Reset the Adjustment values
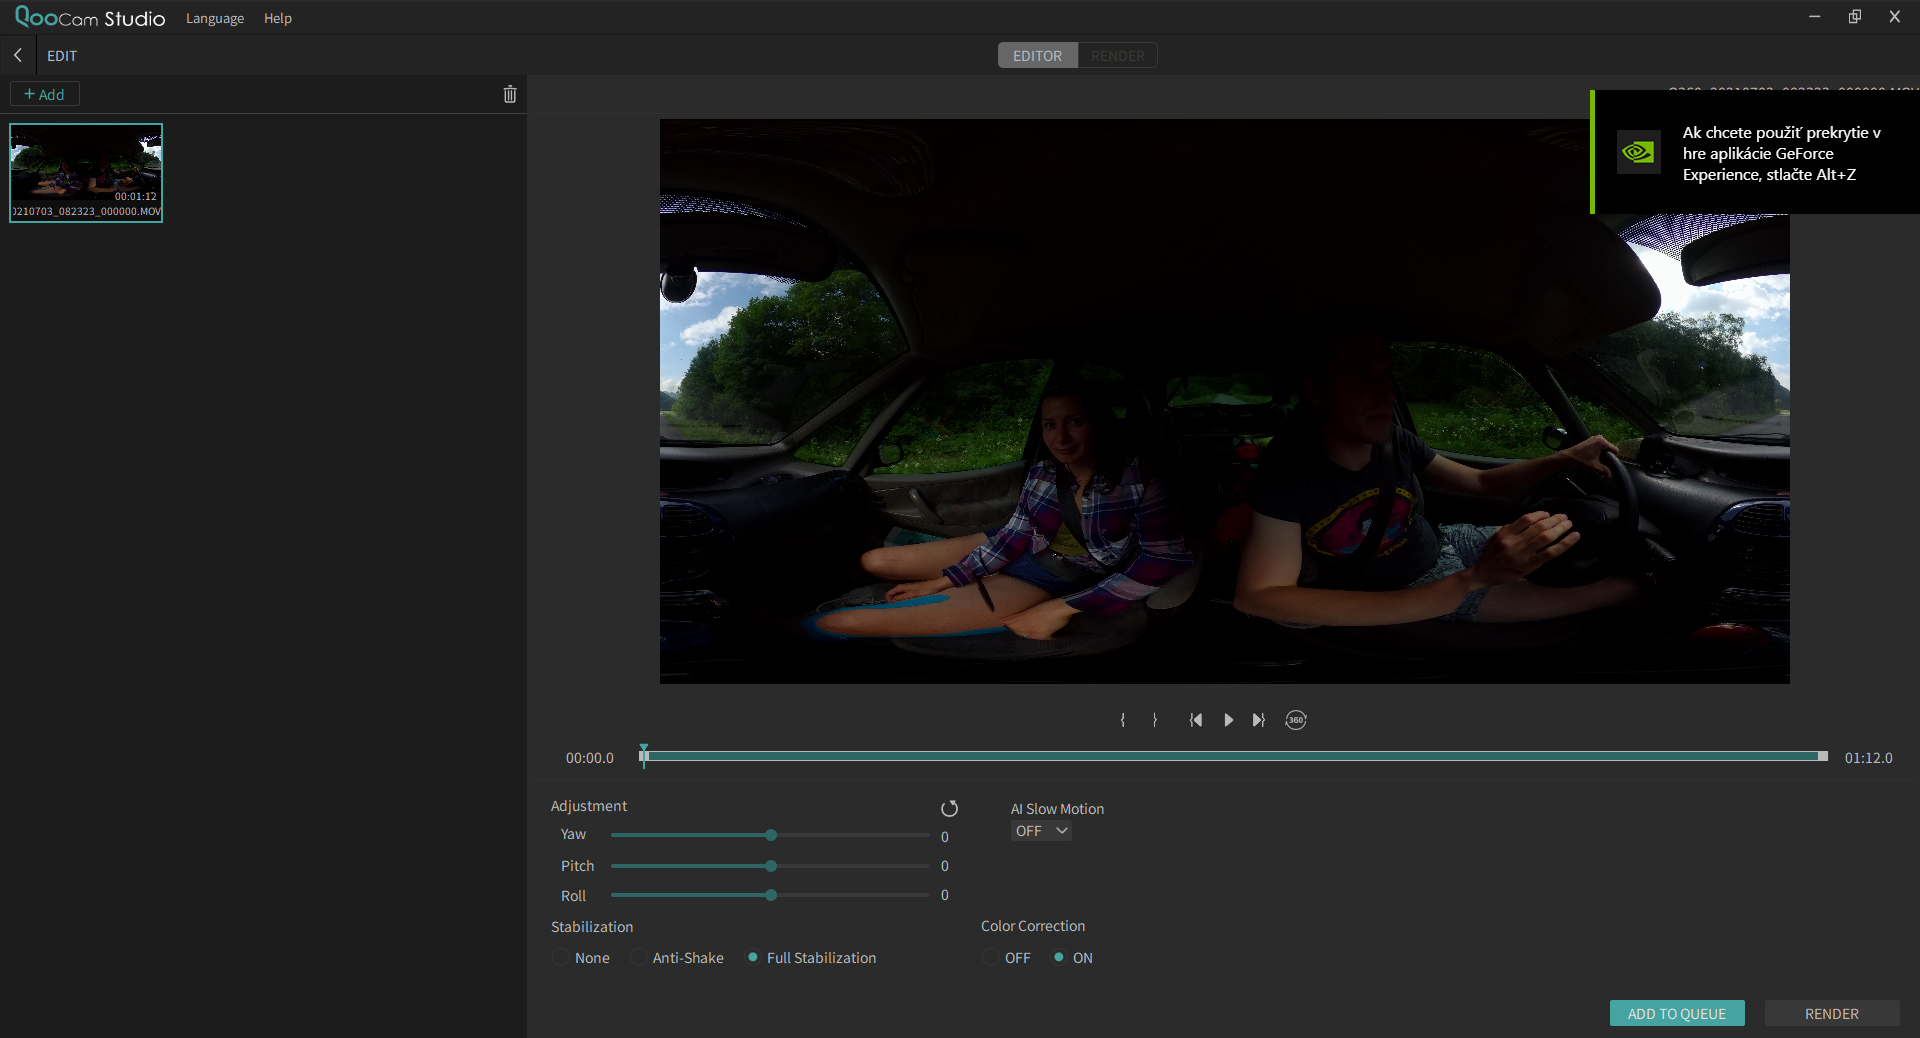The width and height of the screenshot is (1920, 1038). pyautogui.click(x=949, y=808)
